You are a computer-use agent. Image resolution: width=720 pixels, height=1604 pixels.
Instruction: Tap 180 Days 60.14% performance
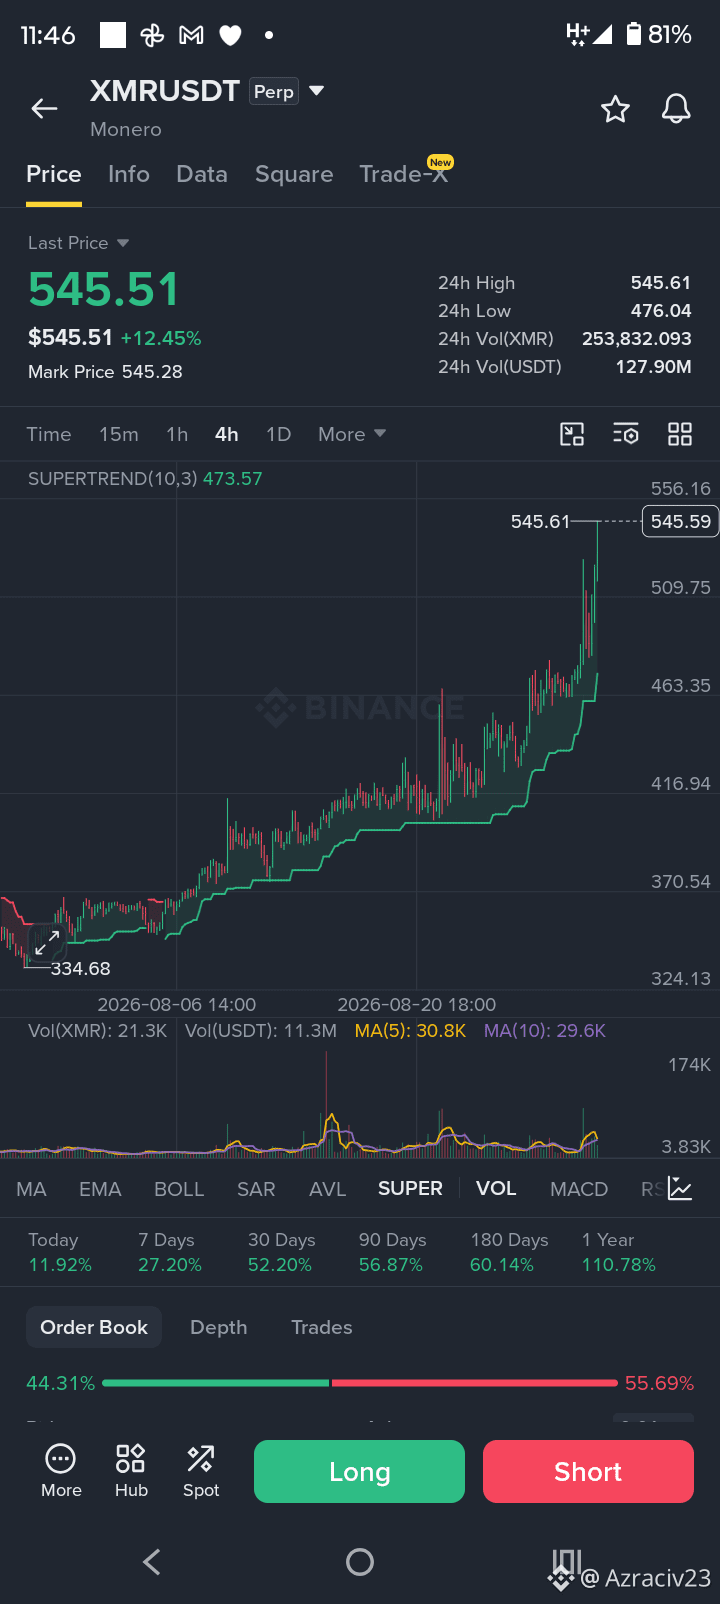[x=509, y=1252]
